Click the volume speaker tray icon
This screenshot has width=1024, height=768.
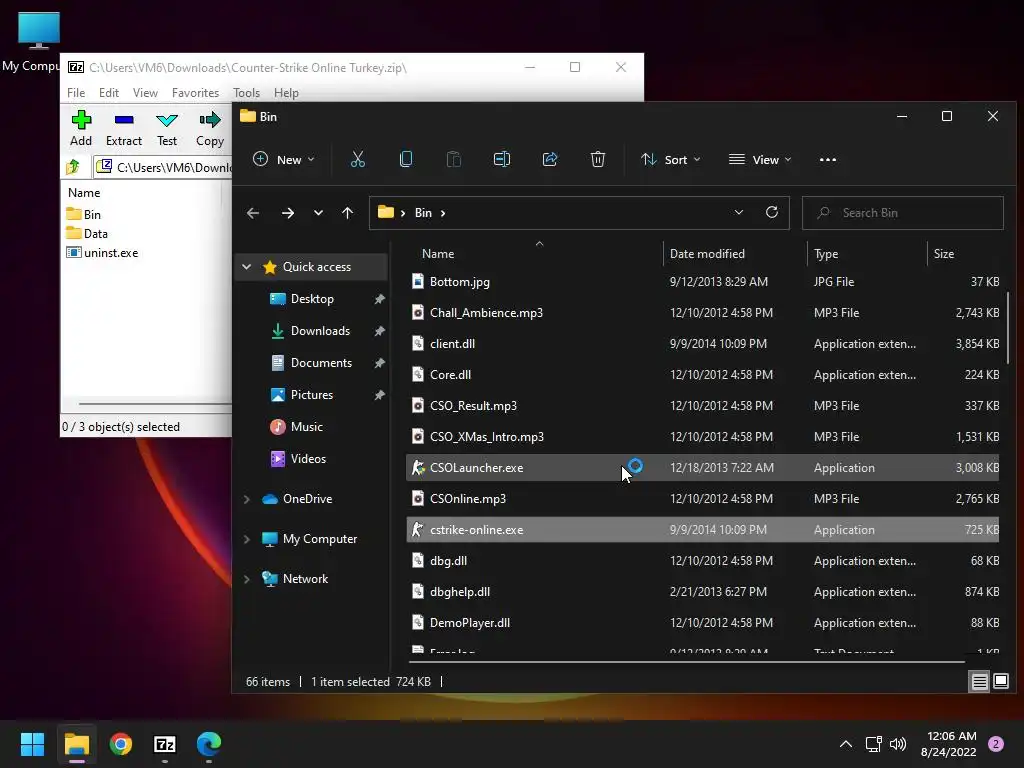click(898, 744)
